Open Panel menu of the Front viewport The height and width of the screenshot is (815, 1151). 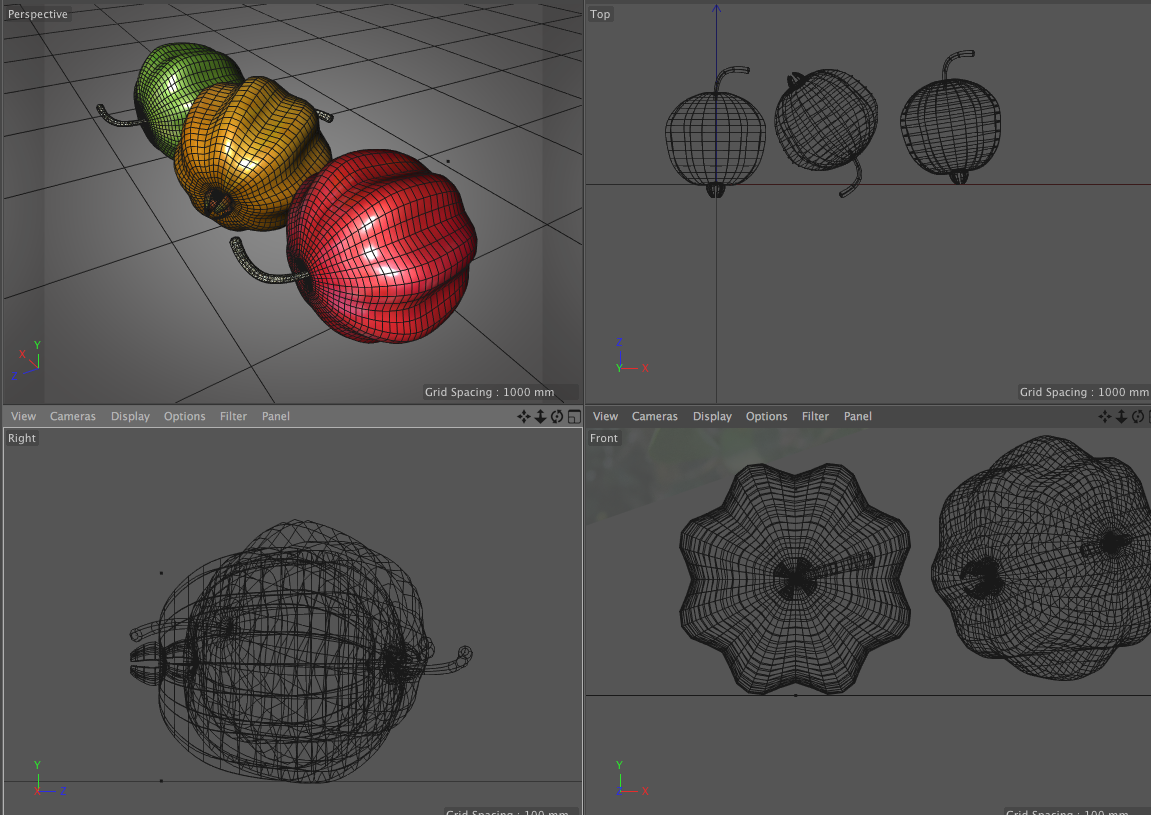(x=858, y=416)
